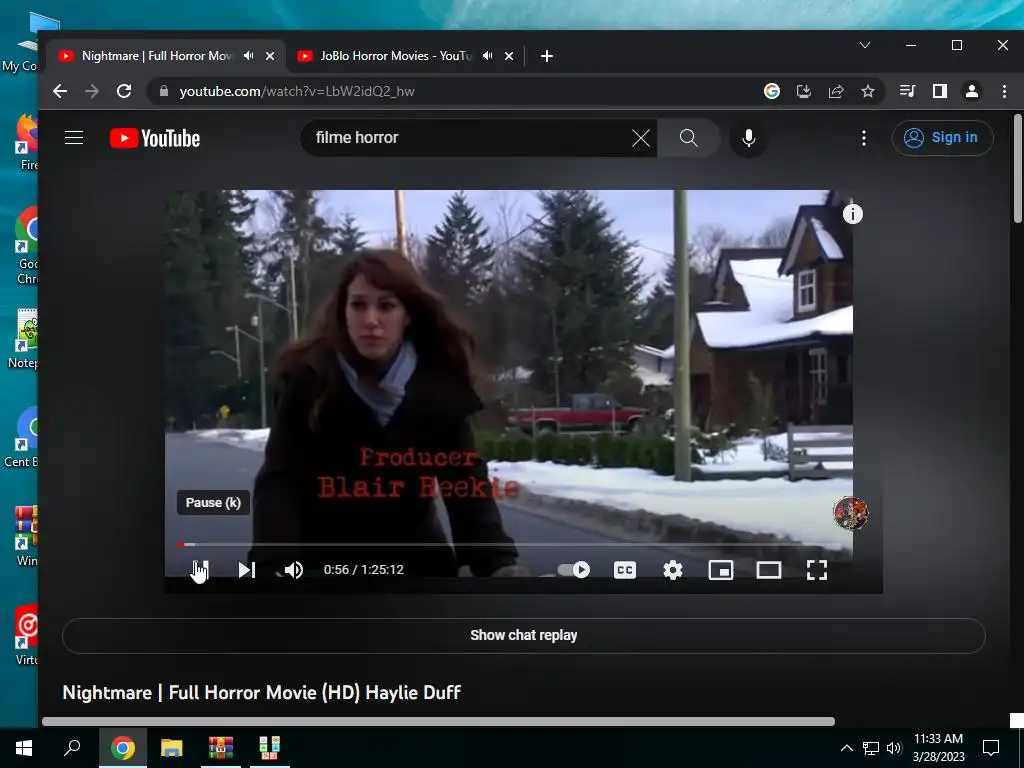Screen dimensions: 1024x768
Task: Click the channel watermark avatar on video
Action: click(x=850, y=513)
